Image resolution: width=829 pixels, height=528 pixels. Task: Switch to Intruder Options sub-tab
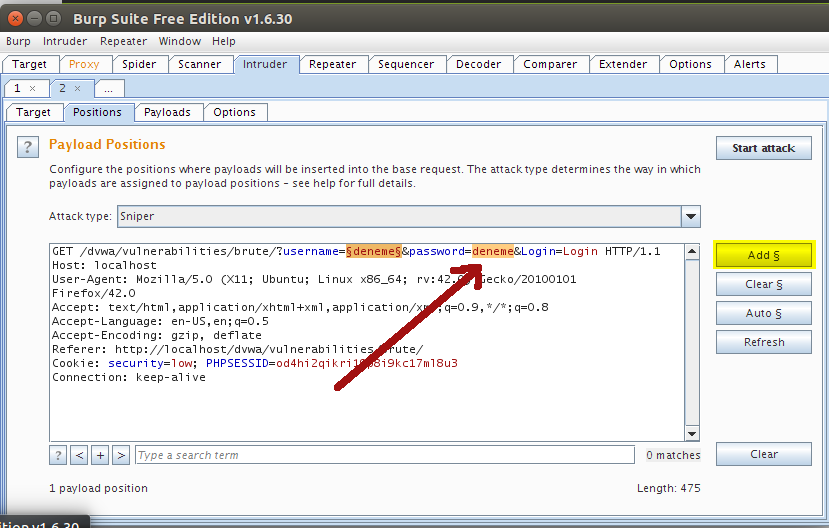[x=234, y=112]
